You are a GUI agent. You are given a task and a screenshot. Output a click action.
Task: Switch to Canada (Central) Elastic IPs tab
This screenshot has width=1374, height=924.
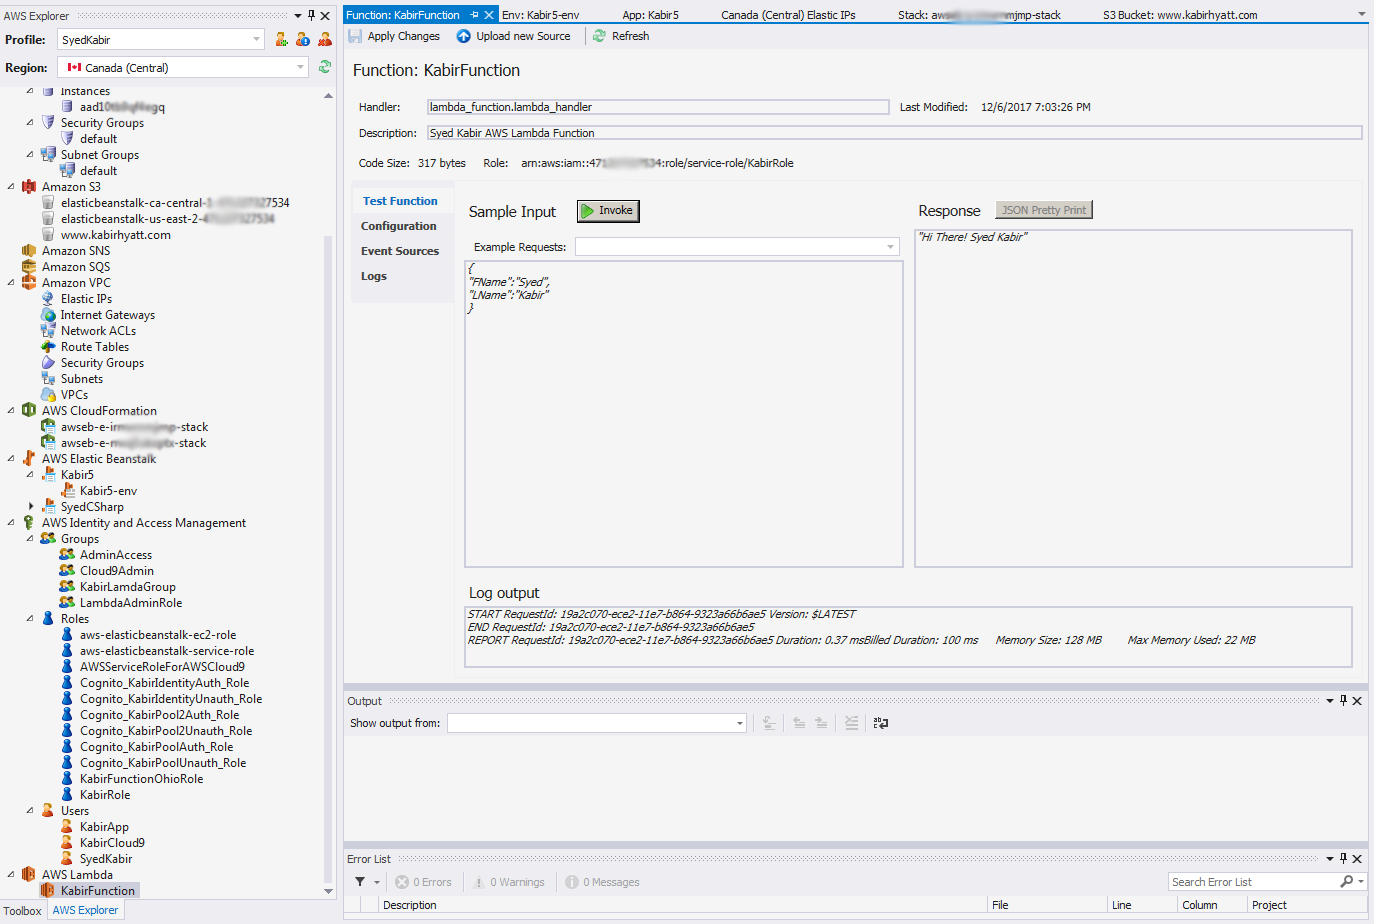(x=788, y=15)
